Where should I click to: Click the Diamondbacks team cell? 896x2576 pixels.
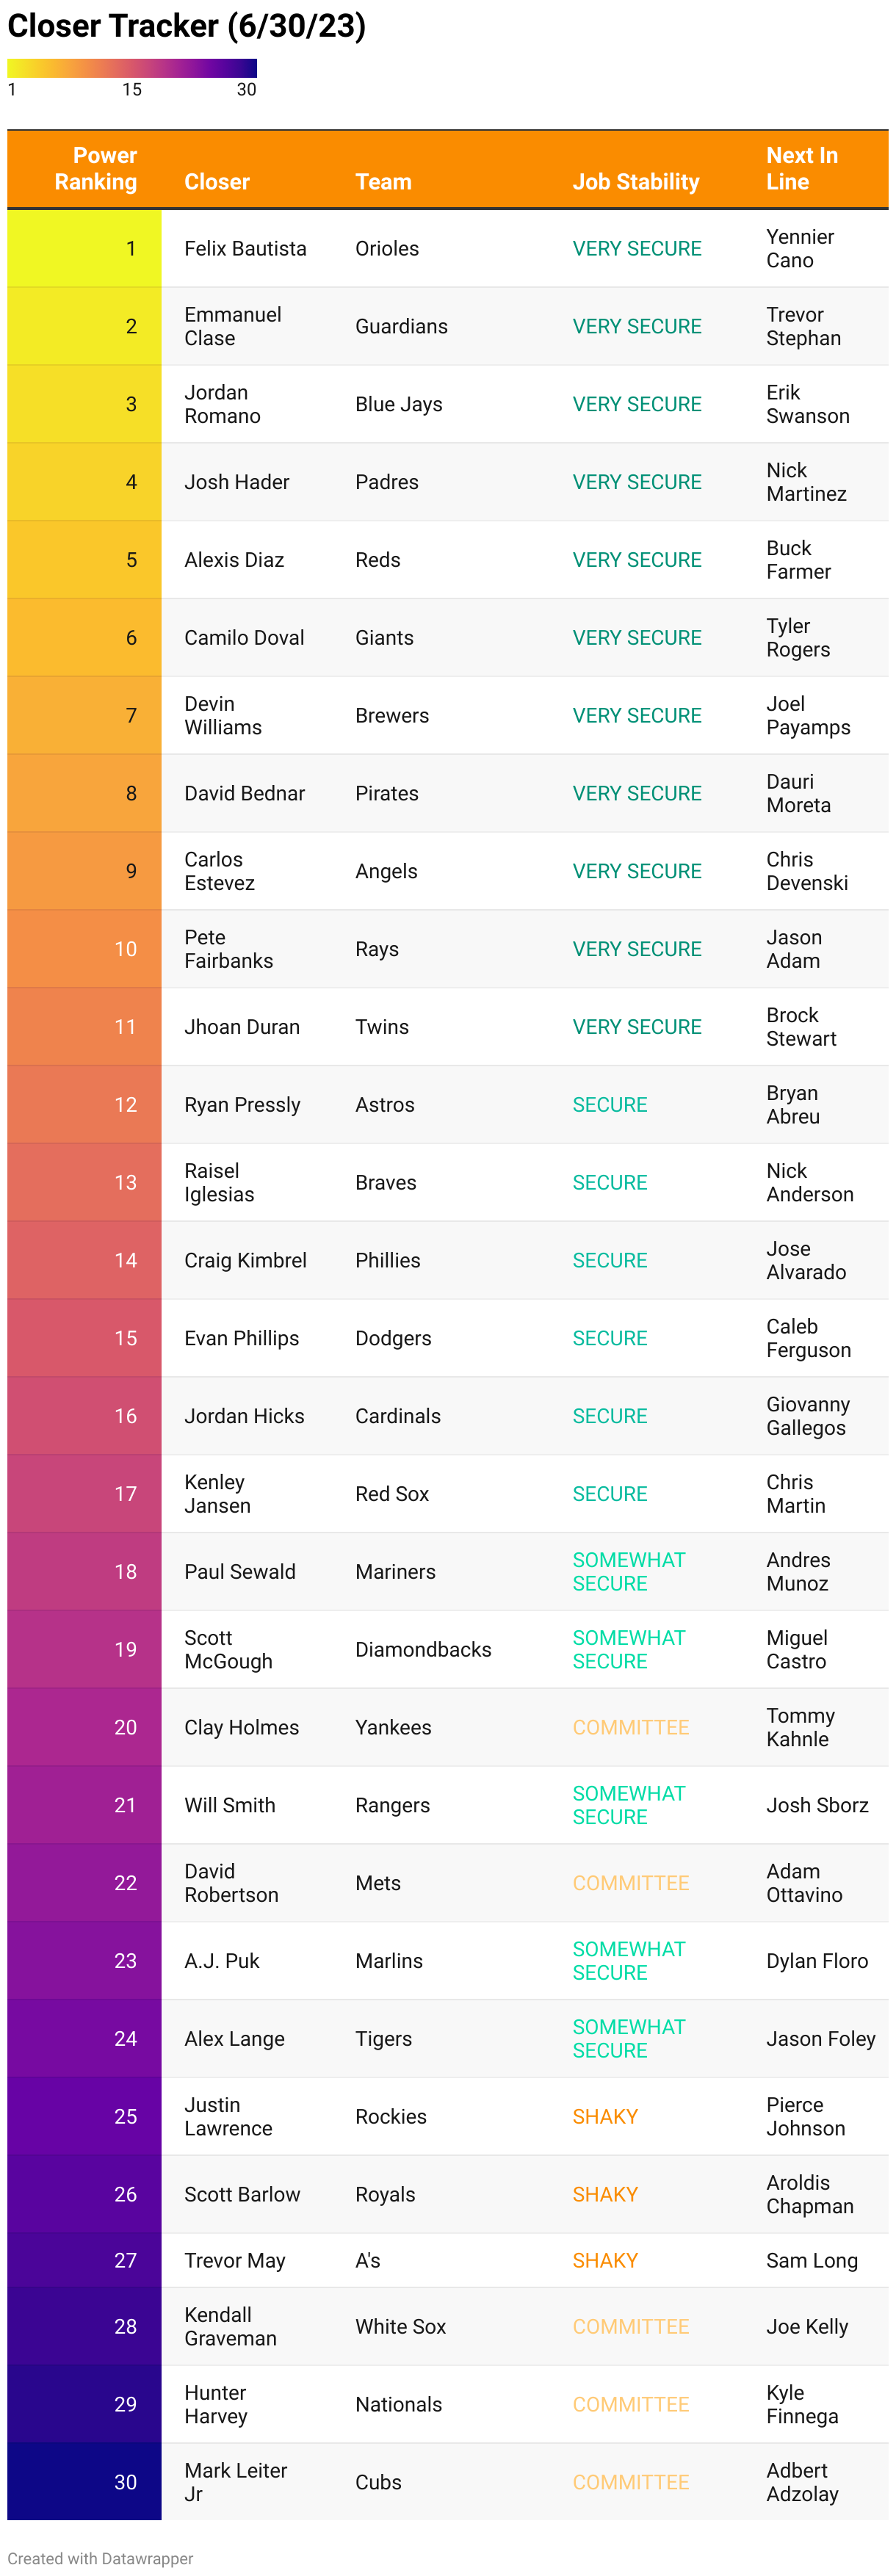(423, 1649)
